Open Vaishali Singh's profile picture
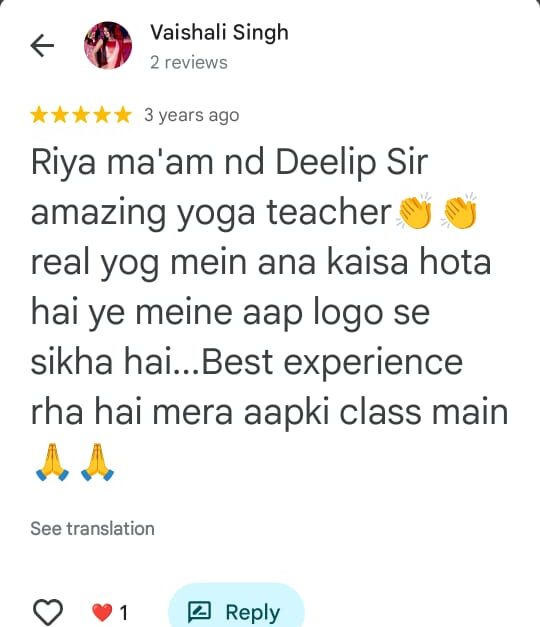 coord(108,46)
